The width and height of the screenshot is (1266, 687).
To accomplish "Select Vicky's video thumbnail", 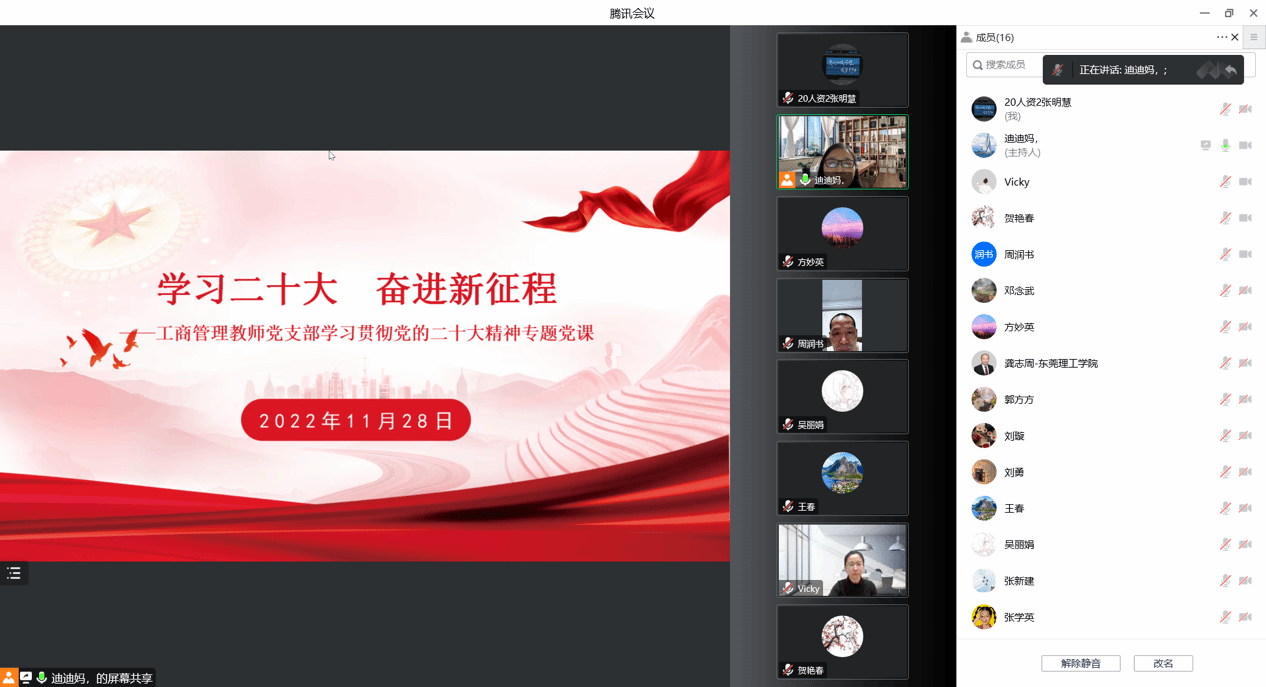I will pyautogui.click(x=842, y=559).
